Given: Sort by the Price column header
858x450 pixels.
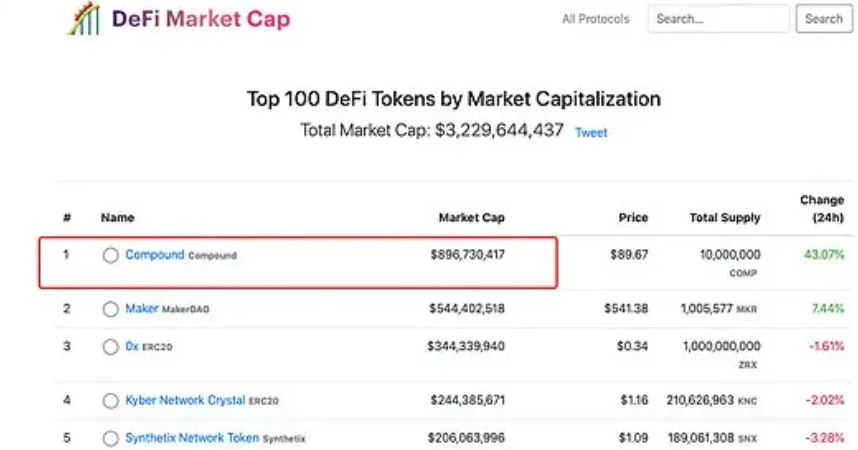Looking at the screenshot, I should tap(633, 218).
